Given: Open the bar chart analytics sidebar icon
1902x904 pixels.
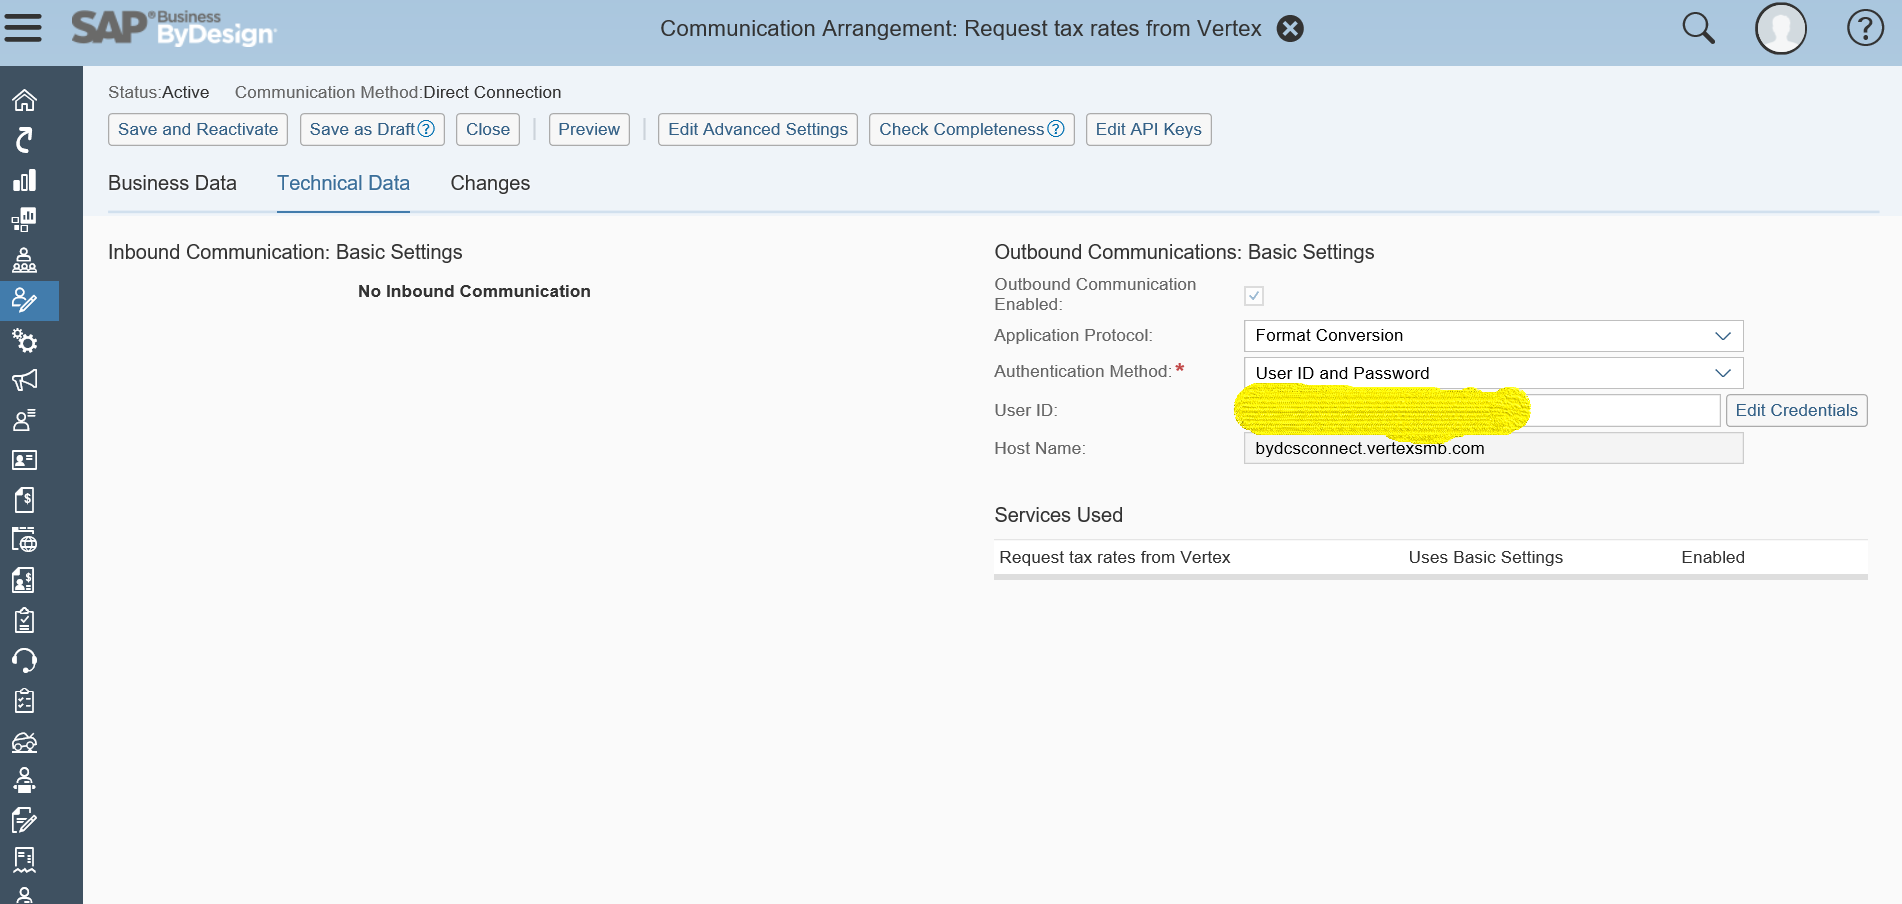Looking at the screenshot, I should coord(24,180).
